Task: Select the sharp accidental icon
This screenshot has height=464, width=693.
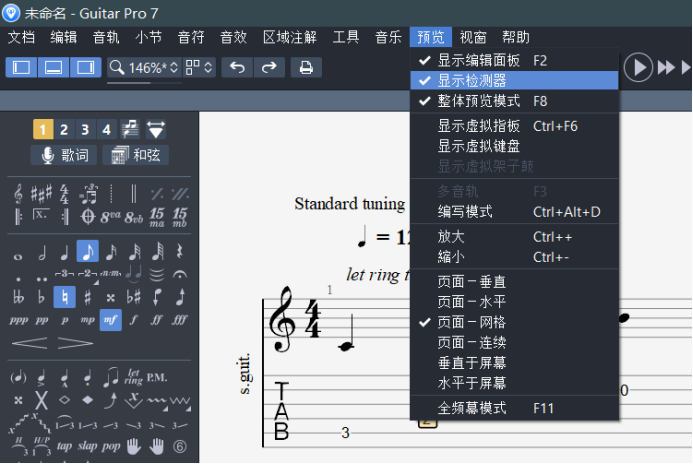Action: click(x=88, y=297)
